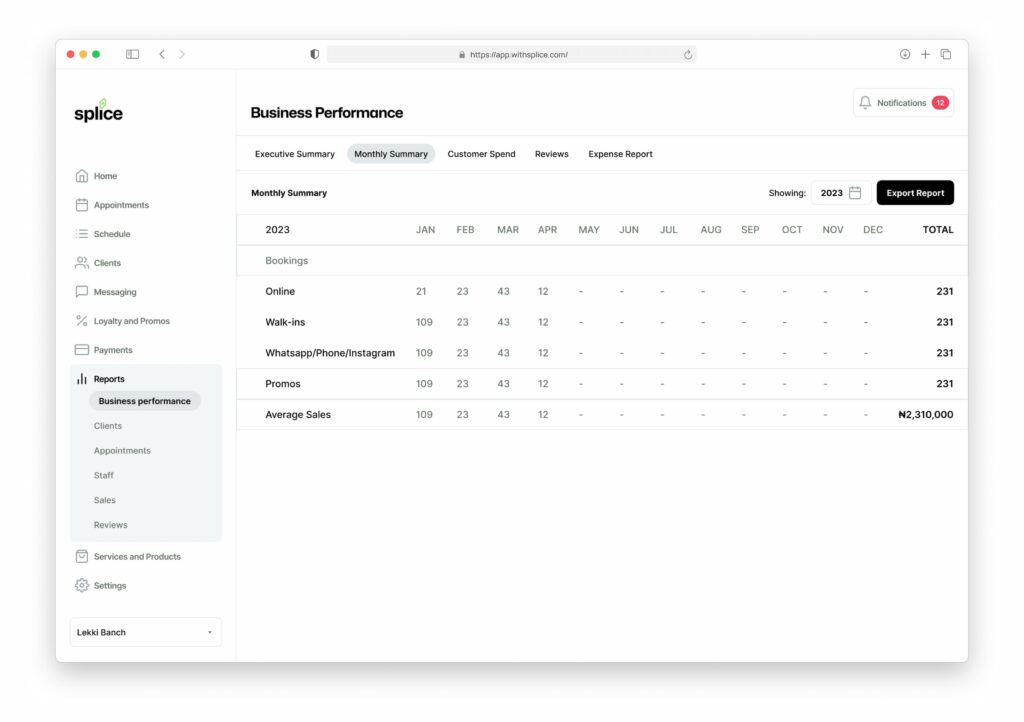Reload the page with the refresh icon
The image size is (1024, 722).
[687, 54]
